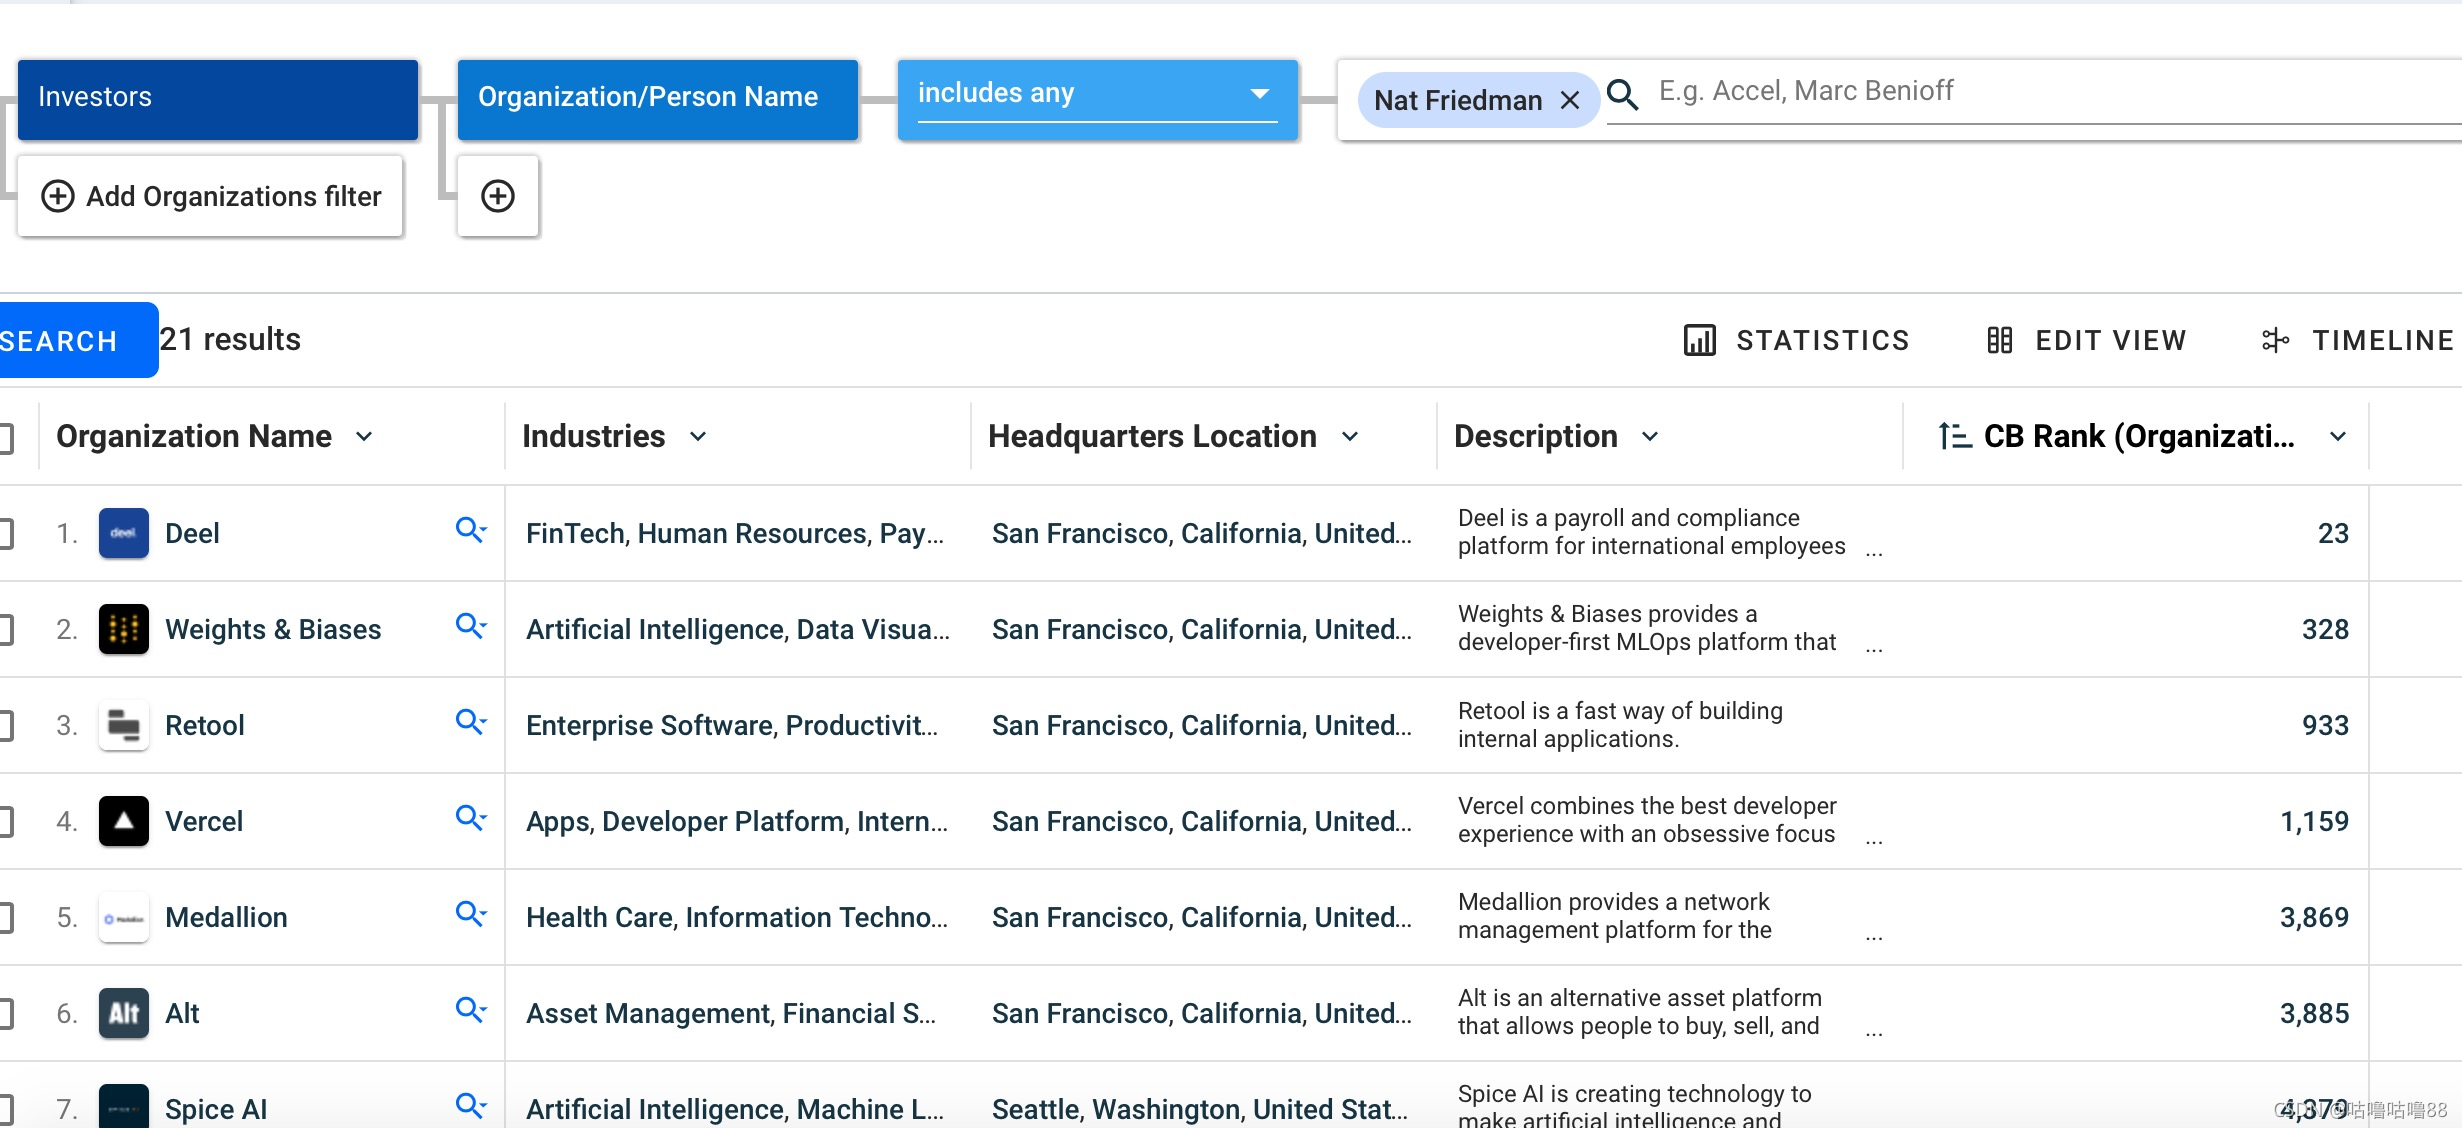Image resolution: width=2462 pixels, height=1128 pixels.
Task: Click Spice AI's Seattle headquarters location
Action: click(1200, 1109)
